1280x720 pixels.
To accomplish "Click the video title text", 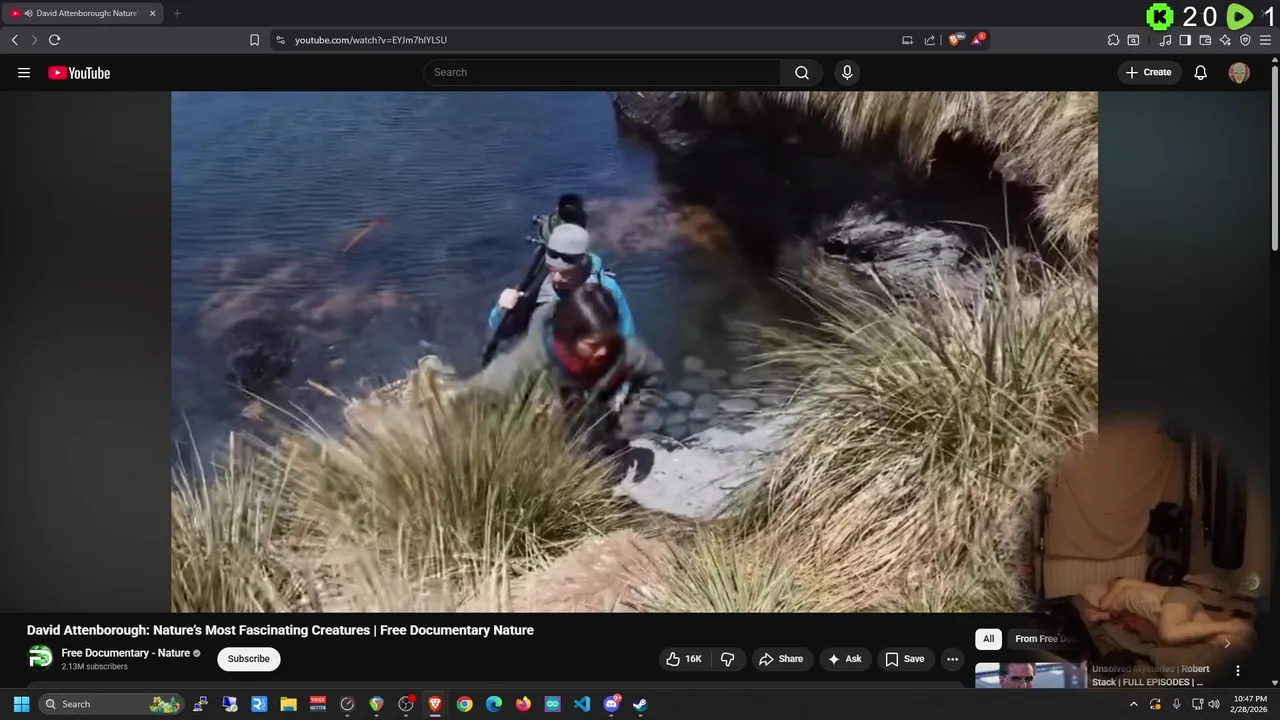I will click(x=280, y=630).
